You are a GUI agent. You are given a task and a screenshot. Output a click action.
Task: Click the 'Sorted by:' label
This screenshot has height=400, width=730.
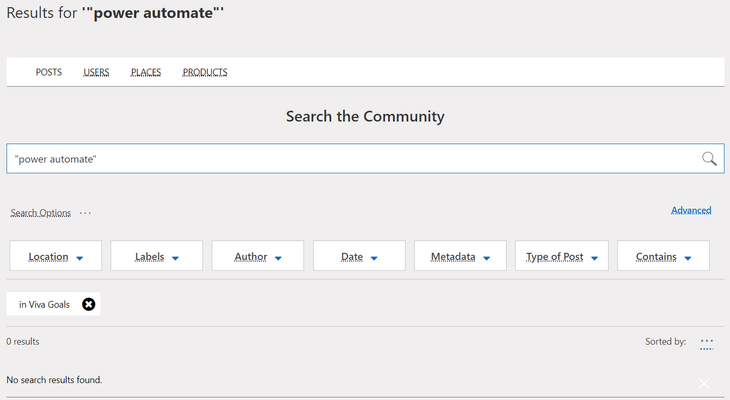pyautogui.click(x=665, y=341)
